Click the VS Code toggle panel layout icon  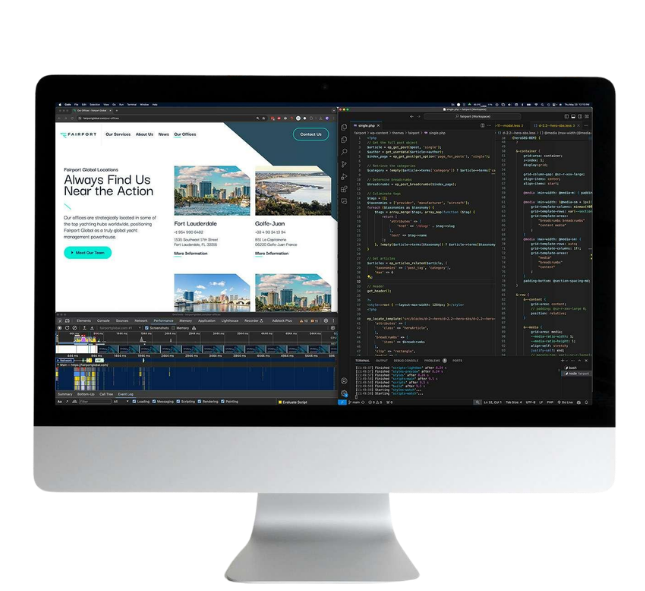pyautogui.click(x=573, y=117)
